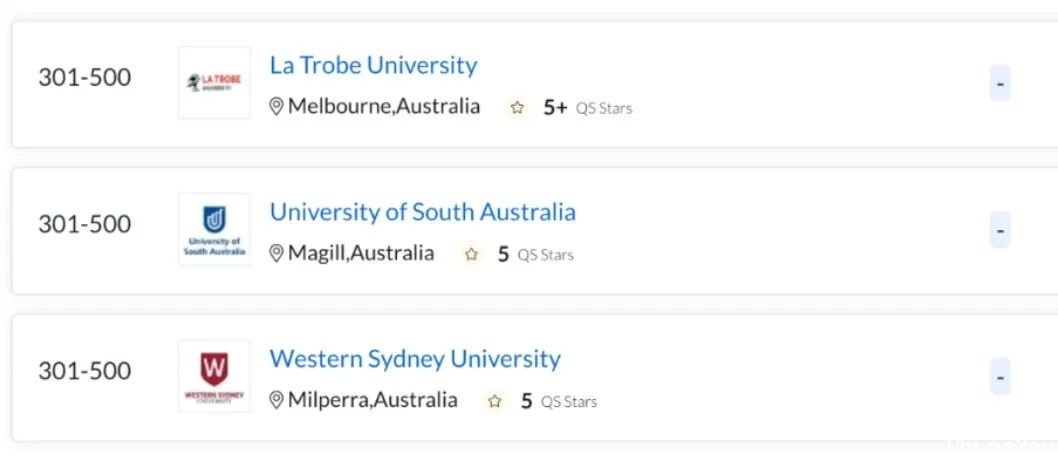Click the dash badge in South Australia row
Viewport: 1058px width, 458px height.
[x=1000, y=230]
